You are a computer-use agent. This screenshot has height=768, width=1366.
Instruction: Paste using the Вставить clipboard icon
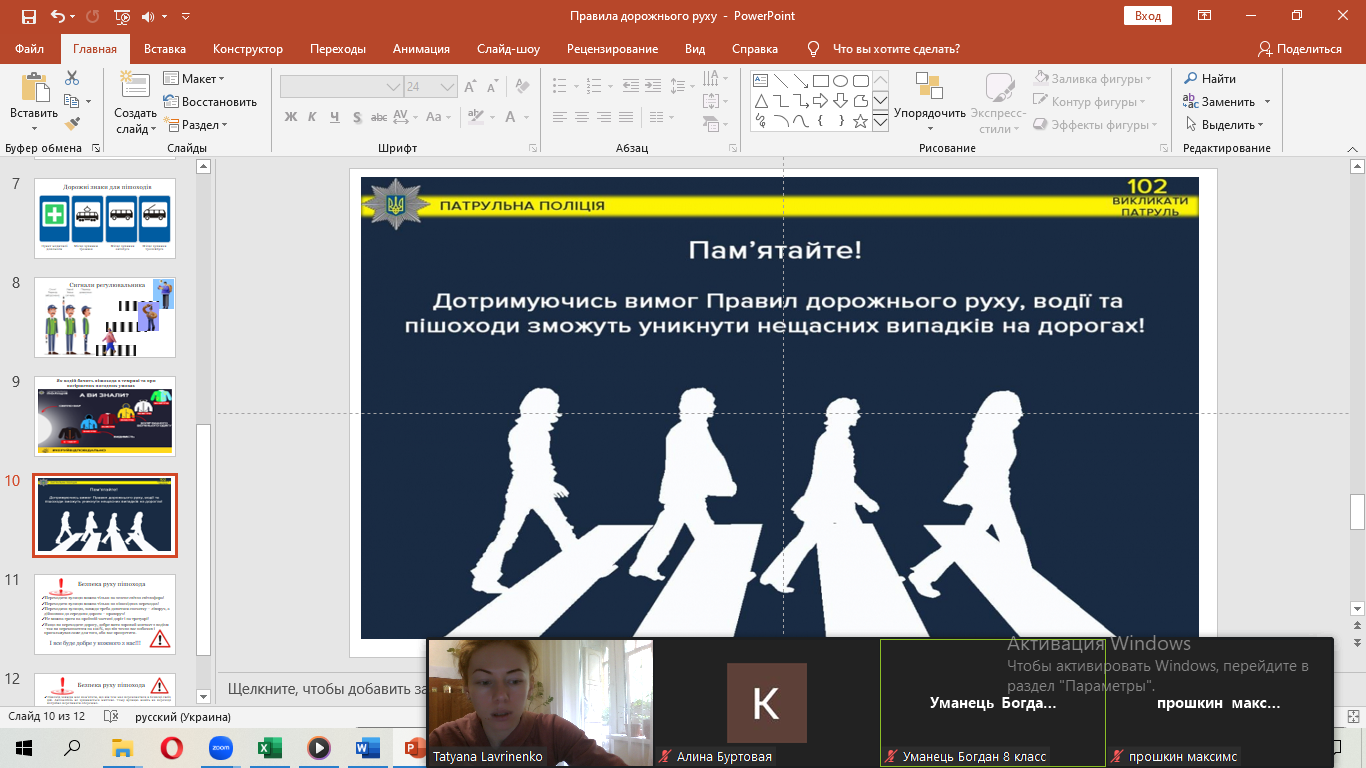[34, 89]
